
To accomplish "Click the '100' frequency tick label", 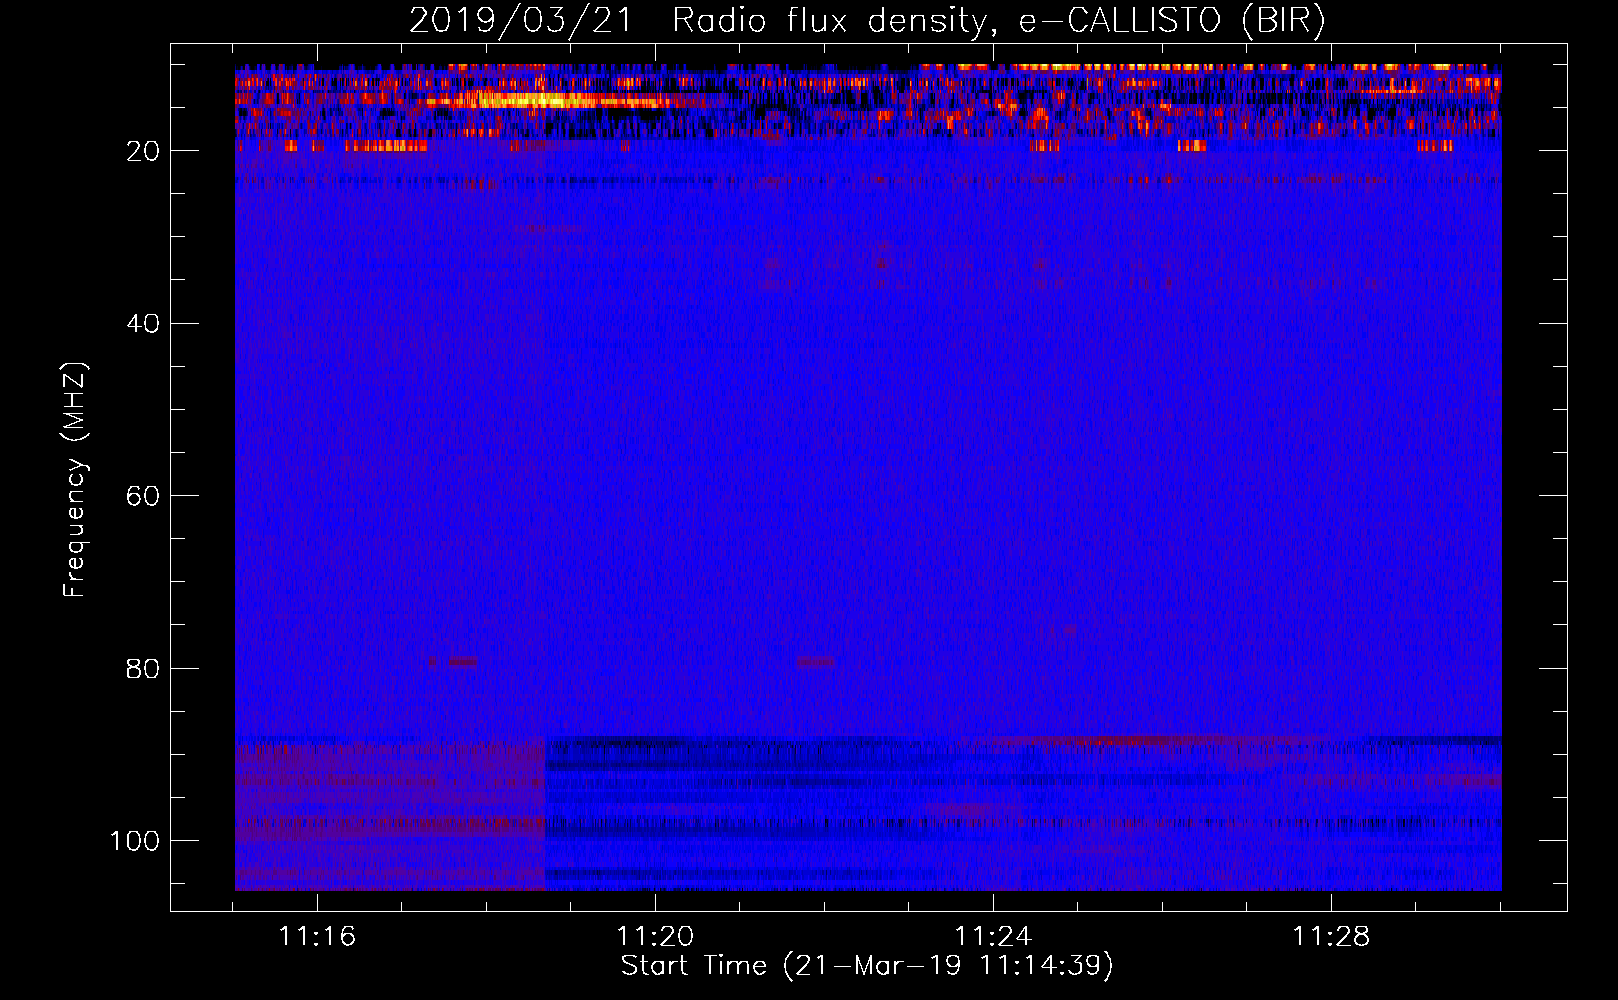I will (135, 841).
